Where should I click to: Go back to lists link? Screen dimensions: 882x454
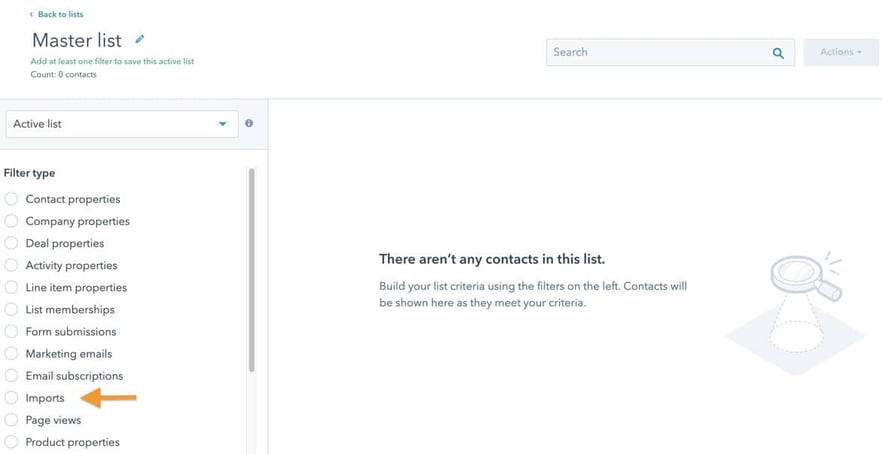57,14
